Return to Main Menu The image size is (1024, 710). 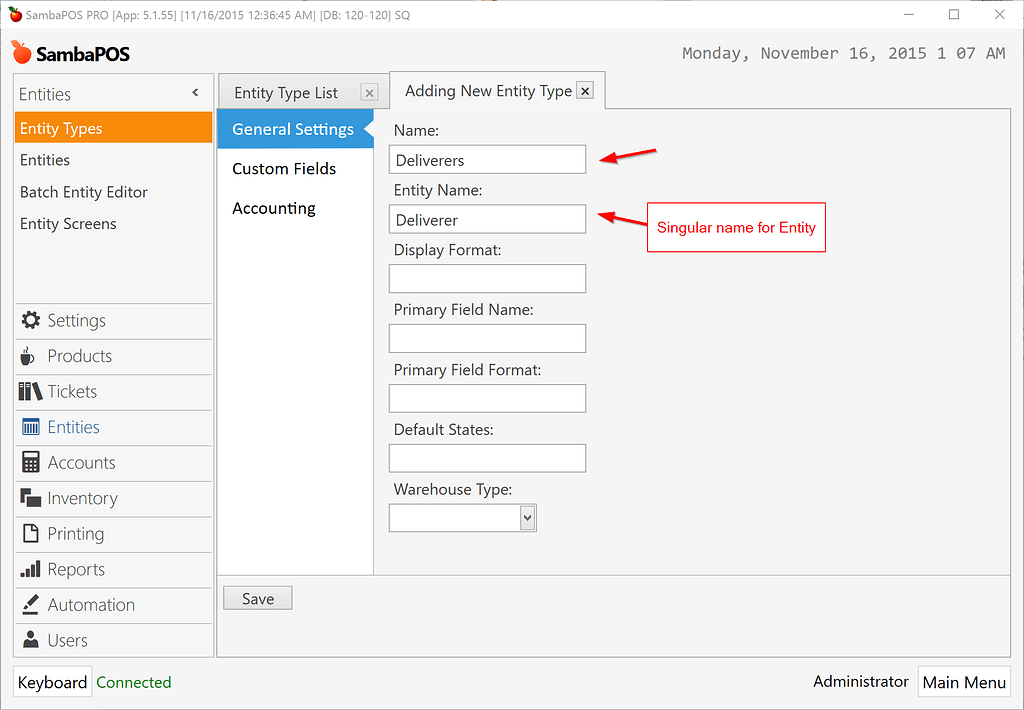coord(963,681)
